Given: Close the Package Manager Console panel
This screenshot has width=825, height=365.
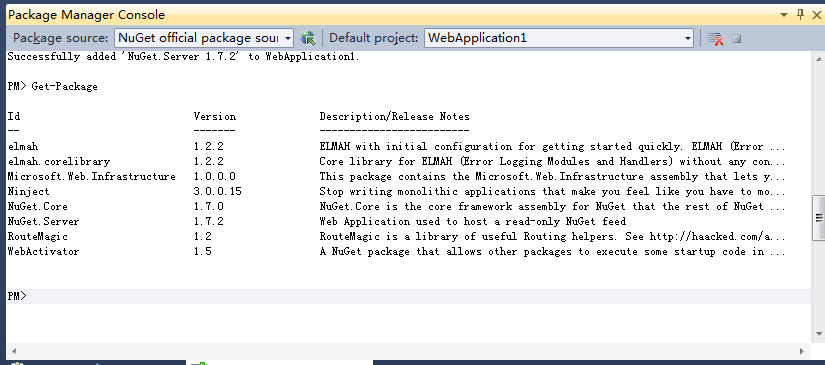Looking at the screenshot, I should pos(817,14).
